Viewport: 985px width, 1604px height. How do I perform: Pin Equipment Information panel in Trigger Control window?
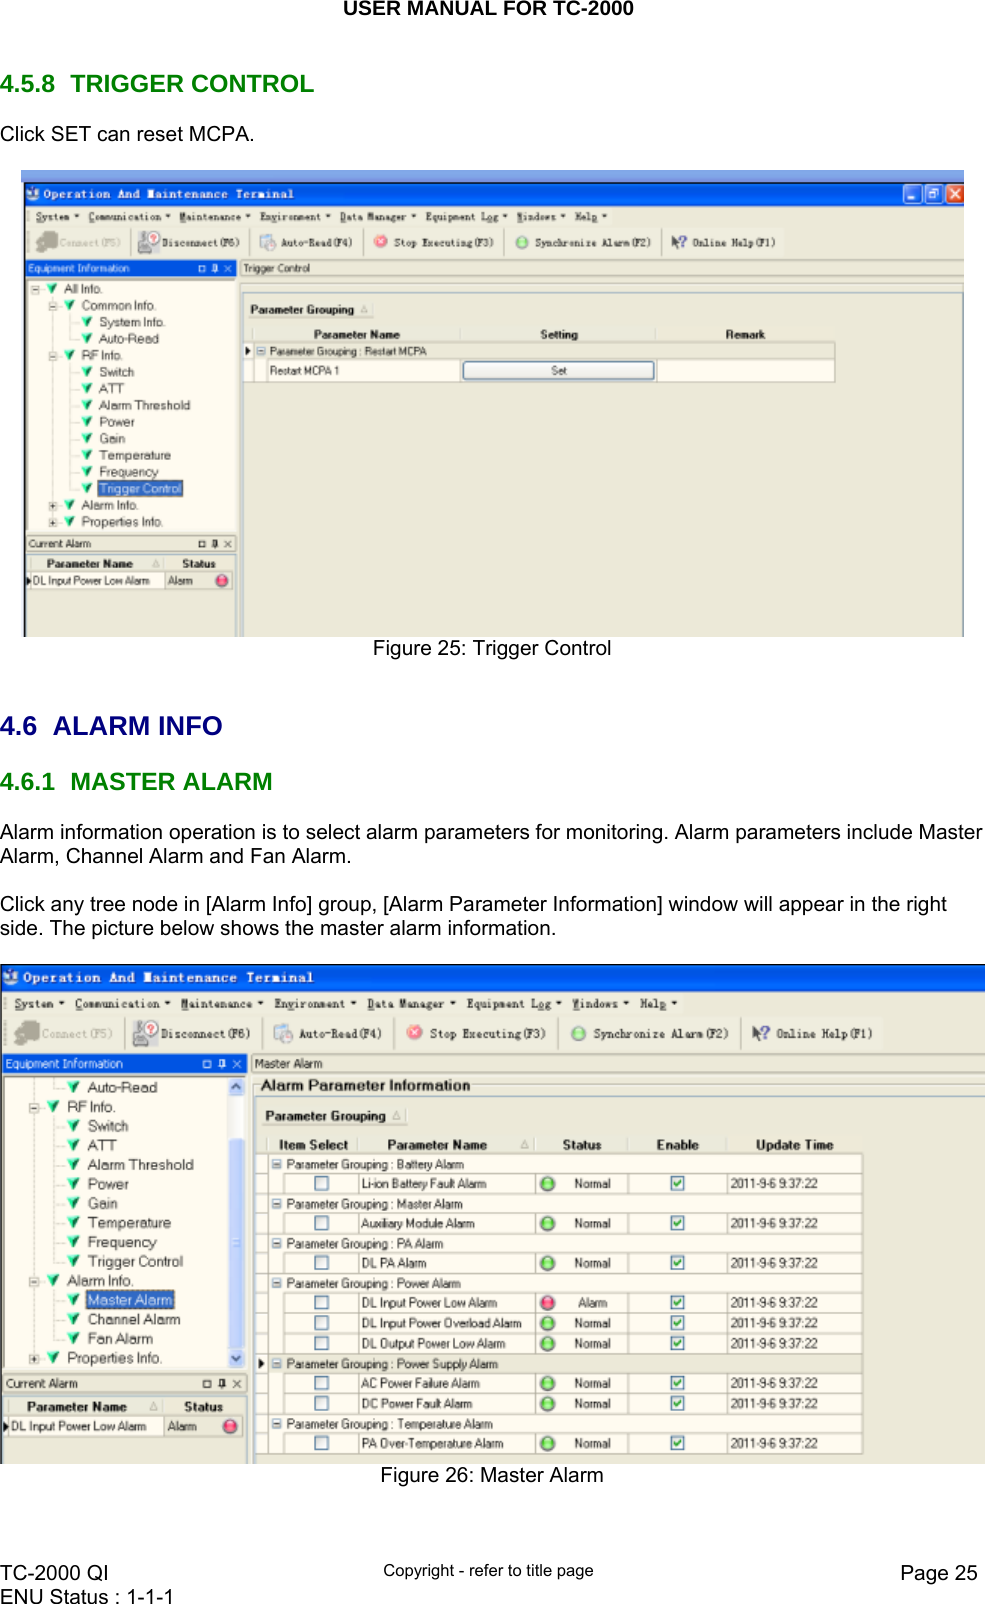(215, 268)
